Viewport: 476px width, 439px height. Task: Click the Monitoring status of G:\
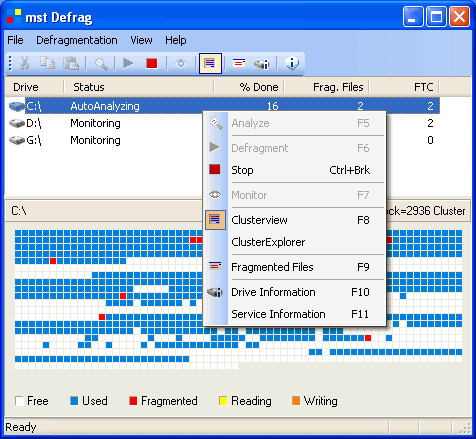point(95,140)
